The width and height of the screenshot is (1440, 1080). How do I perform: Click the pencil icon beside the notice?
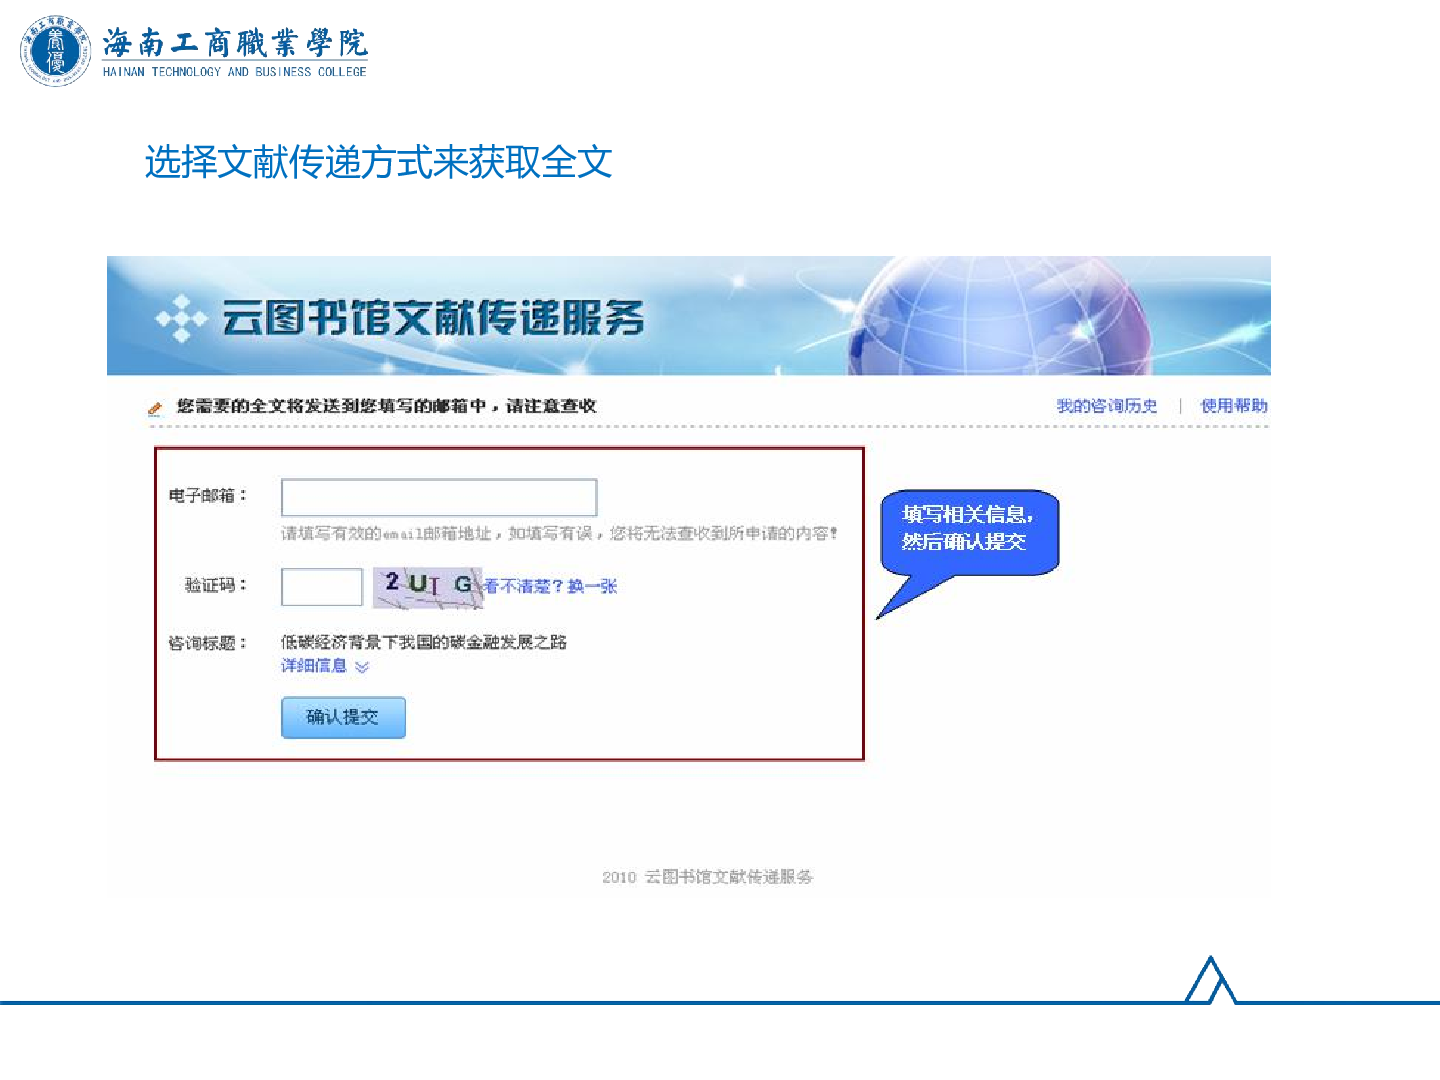click(155, 408)
